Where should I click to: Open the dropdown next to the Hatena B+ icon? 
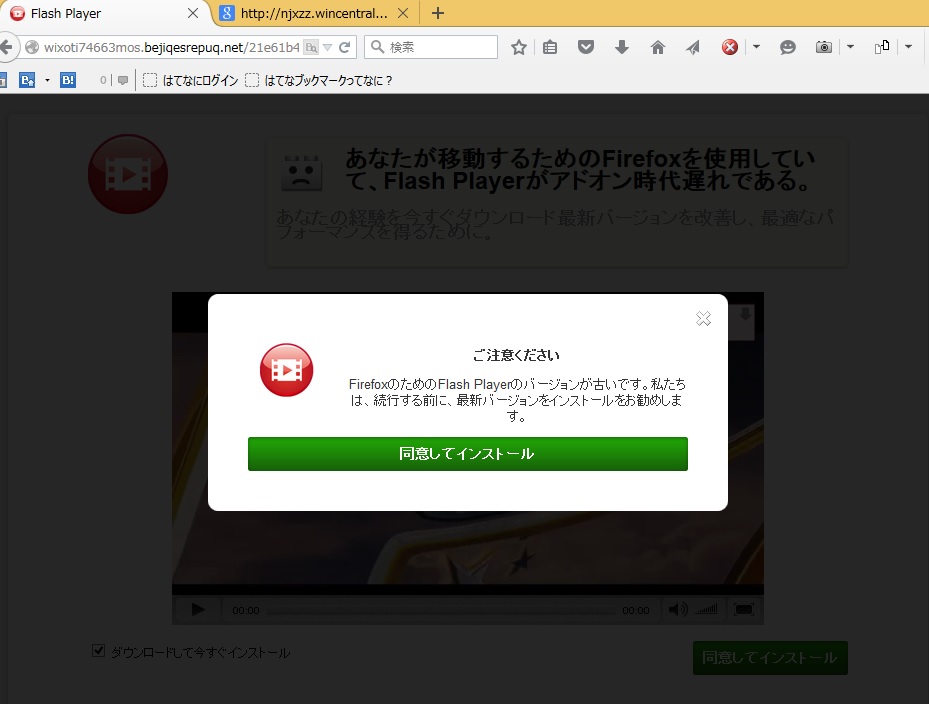click(47, 80)
